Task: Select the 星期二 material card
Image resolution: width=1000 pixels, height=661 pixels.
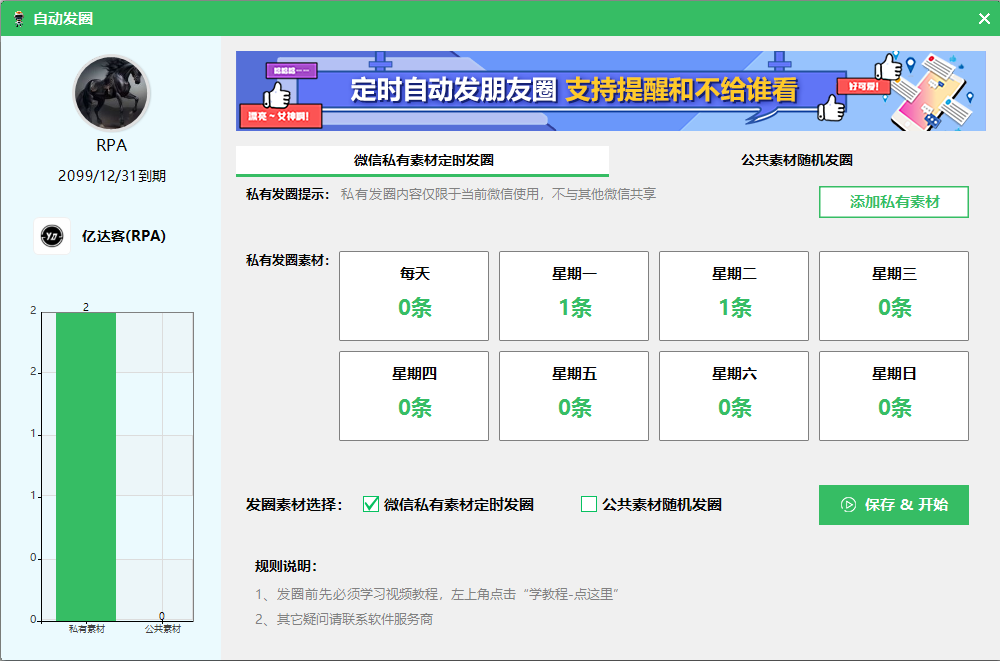Action: [x=734, y=296]
